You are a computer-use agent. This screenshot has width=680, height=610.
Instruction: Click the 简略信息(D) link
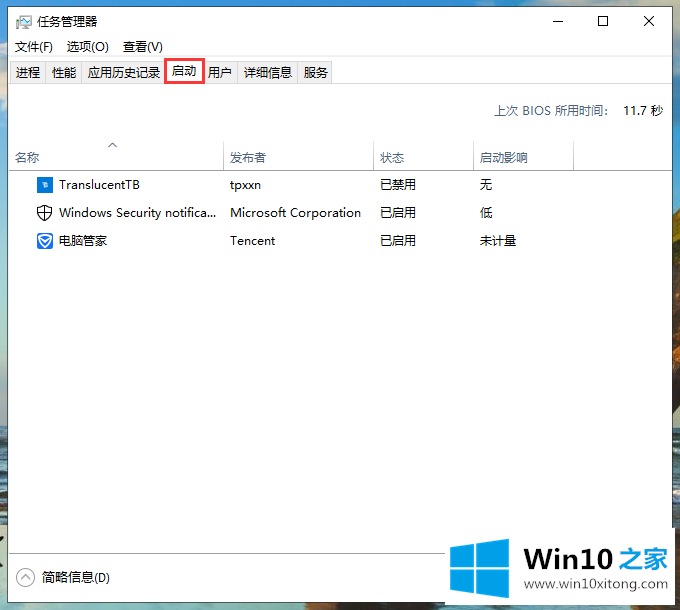click(76, 577)
